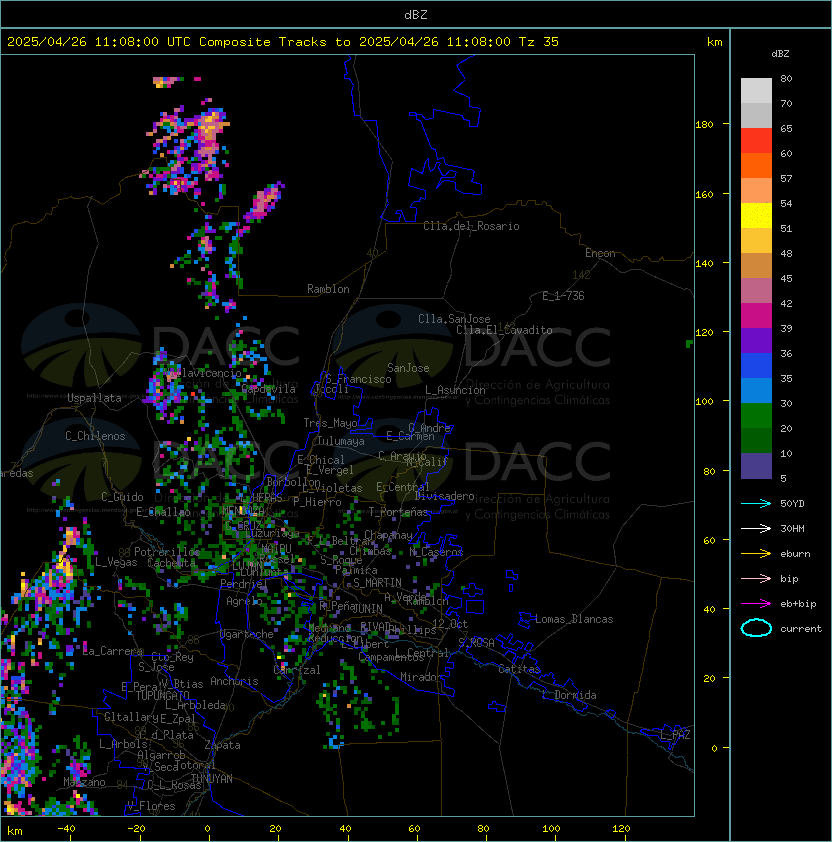Select the 'Divisadero' map label
832x842 pixels.
(444, 496)
